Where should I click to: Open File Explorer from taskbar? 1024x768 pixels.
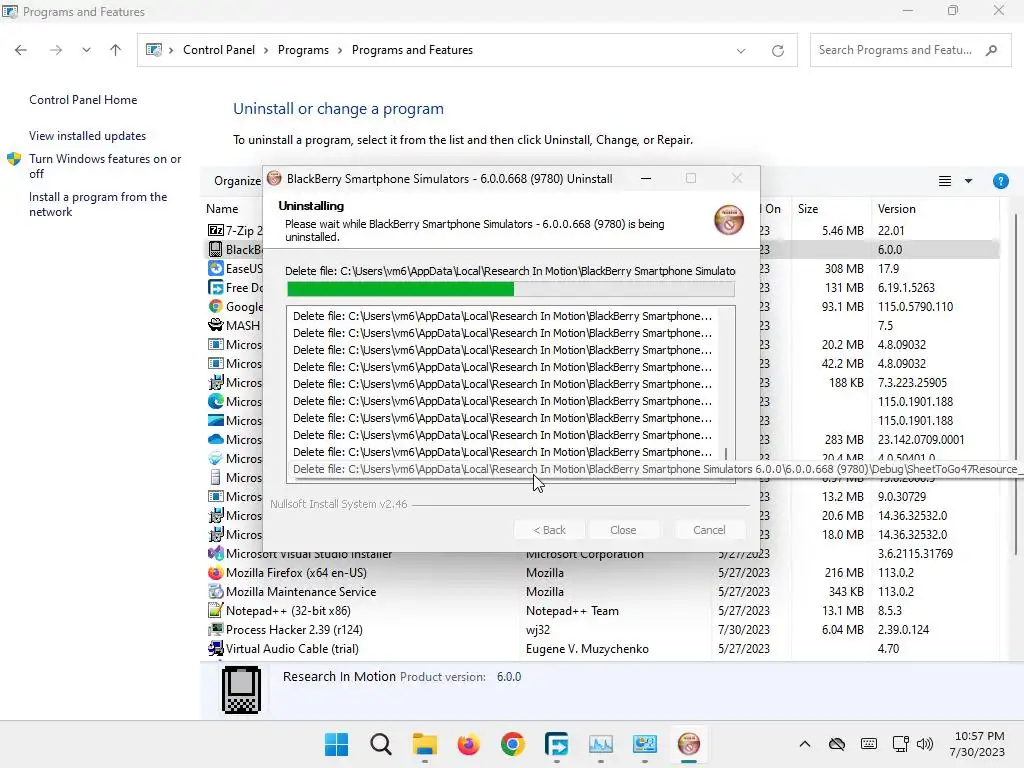coord(424,744)
